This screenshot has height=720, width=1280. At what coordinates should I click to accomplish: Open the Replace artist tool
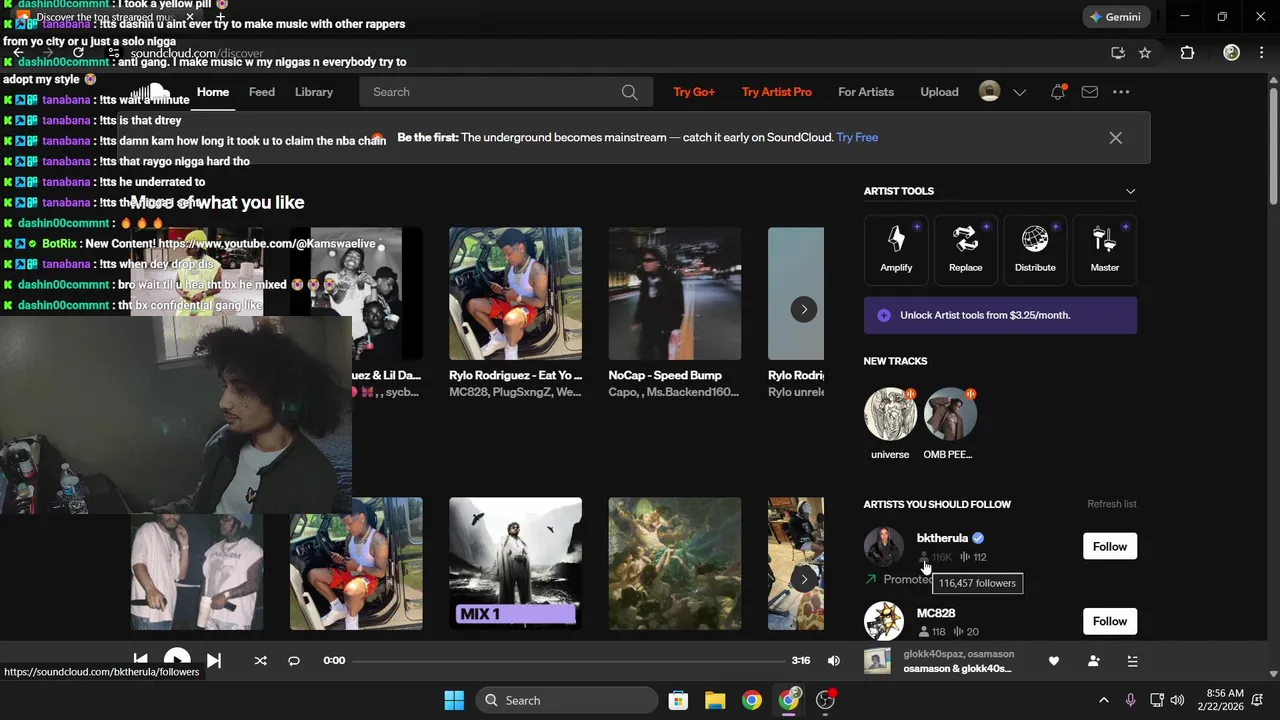click(965, 248)
